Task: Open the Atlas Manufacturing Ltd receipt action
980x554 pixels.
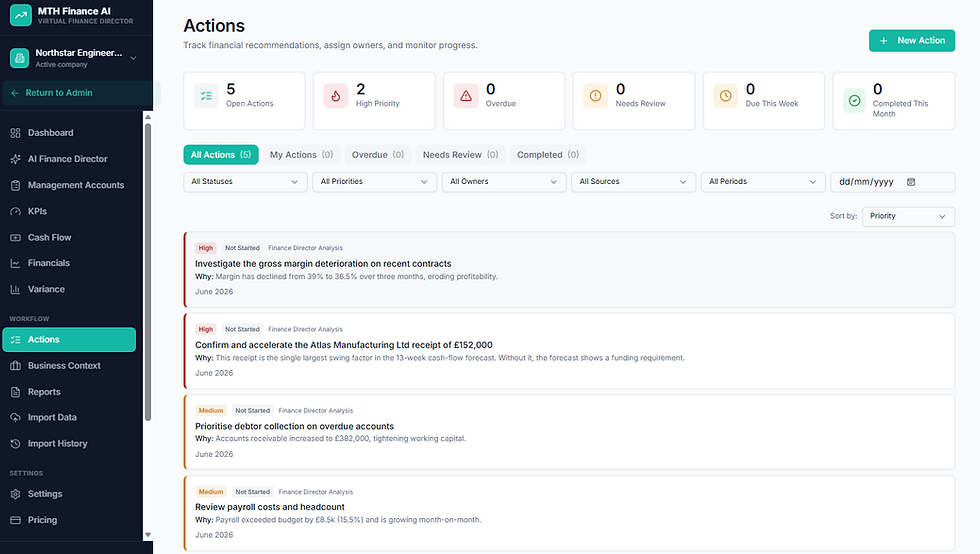Action: [569, 351]
